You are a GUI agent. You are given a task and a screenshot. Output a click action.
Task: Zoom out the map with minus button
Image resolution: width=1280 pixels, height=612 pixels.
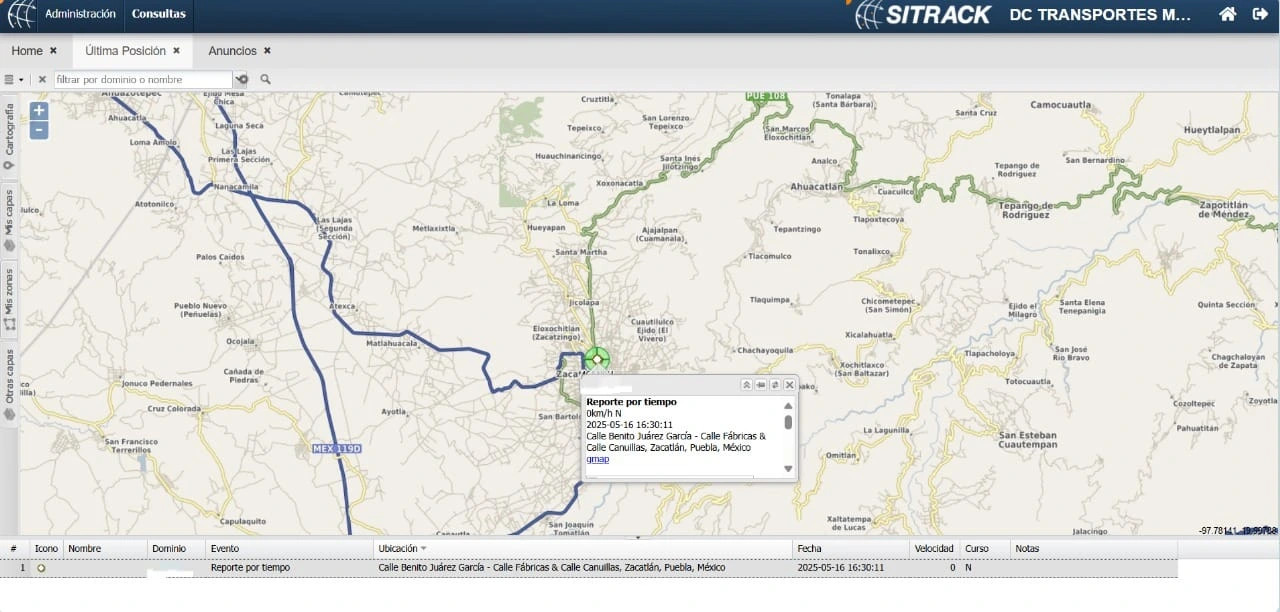tap(39, 130)
